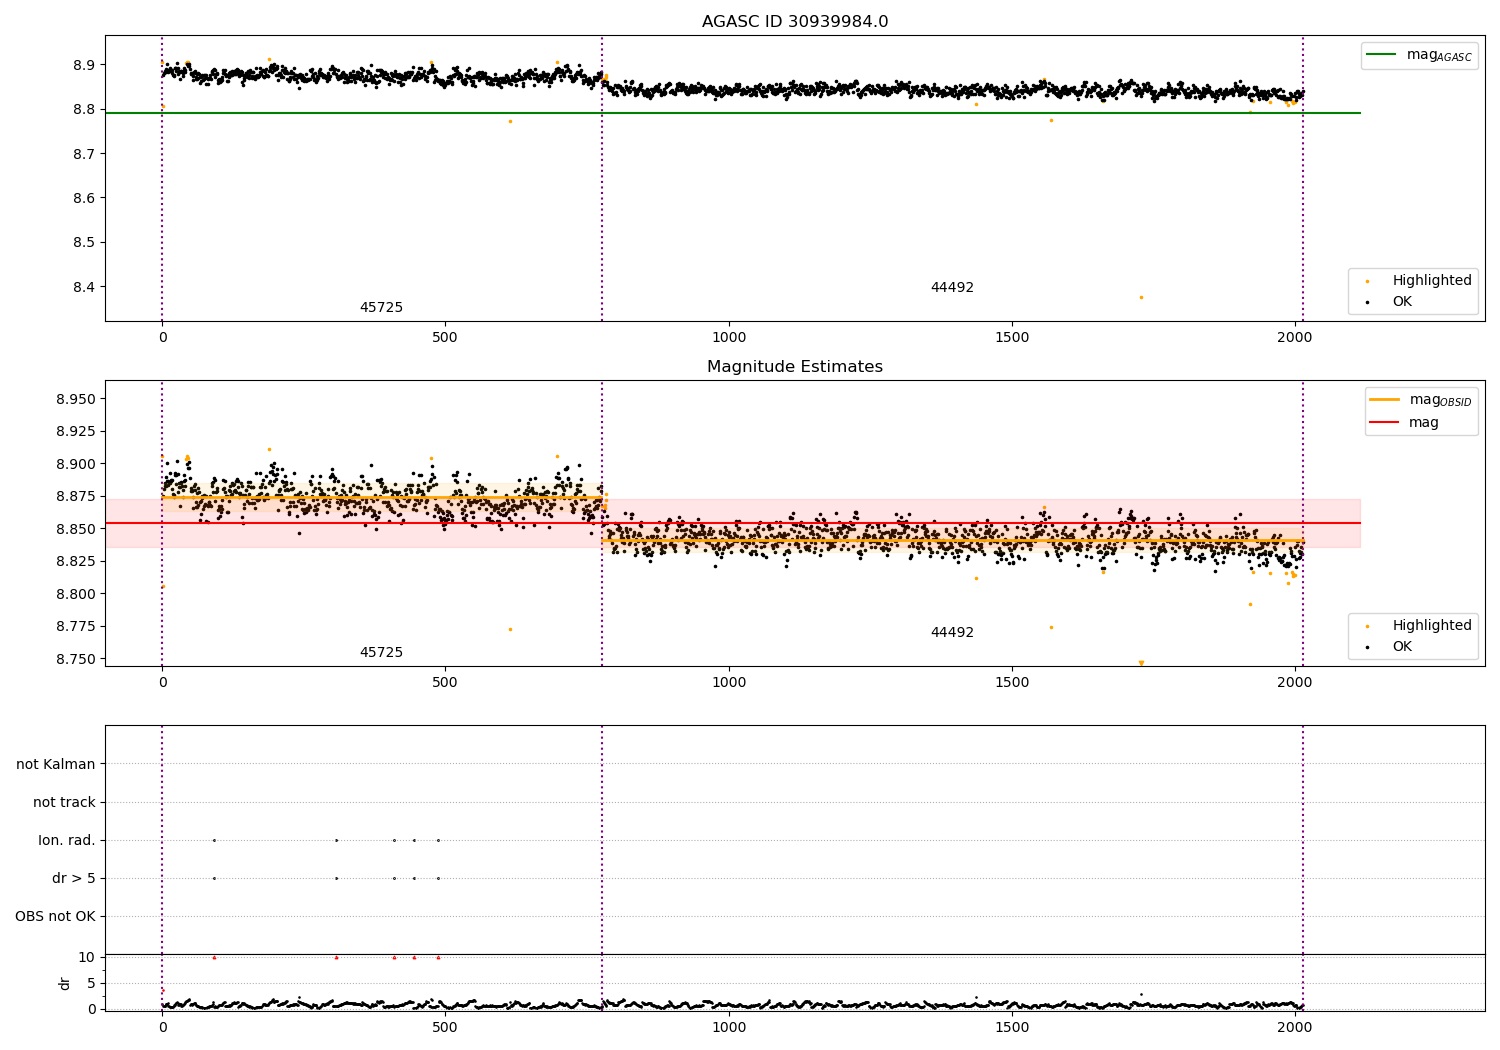Click the '8.825' y-tick label

(76, 561)
